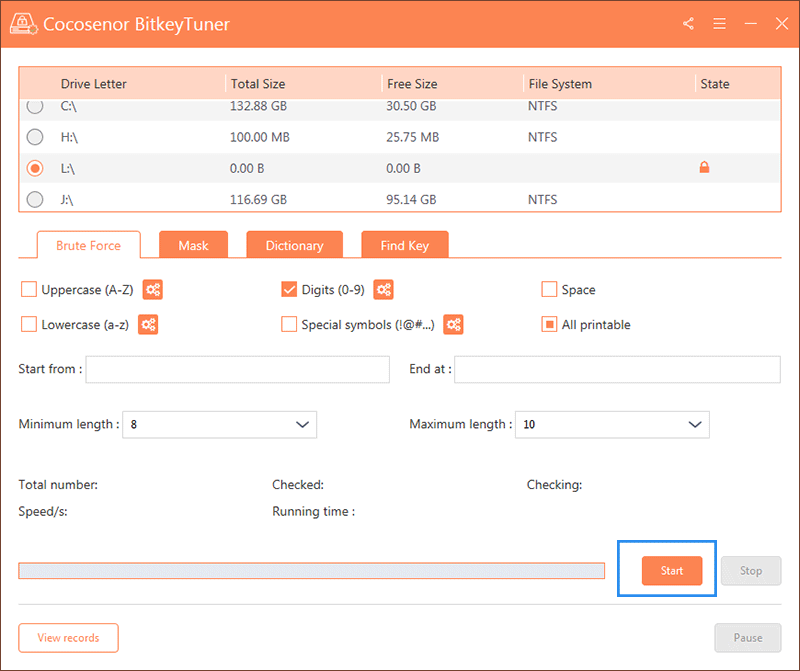The width and height of the screenshot is (800, 671).
Task: Click the Pause button
Action: [748, 637]
